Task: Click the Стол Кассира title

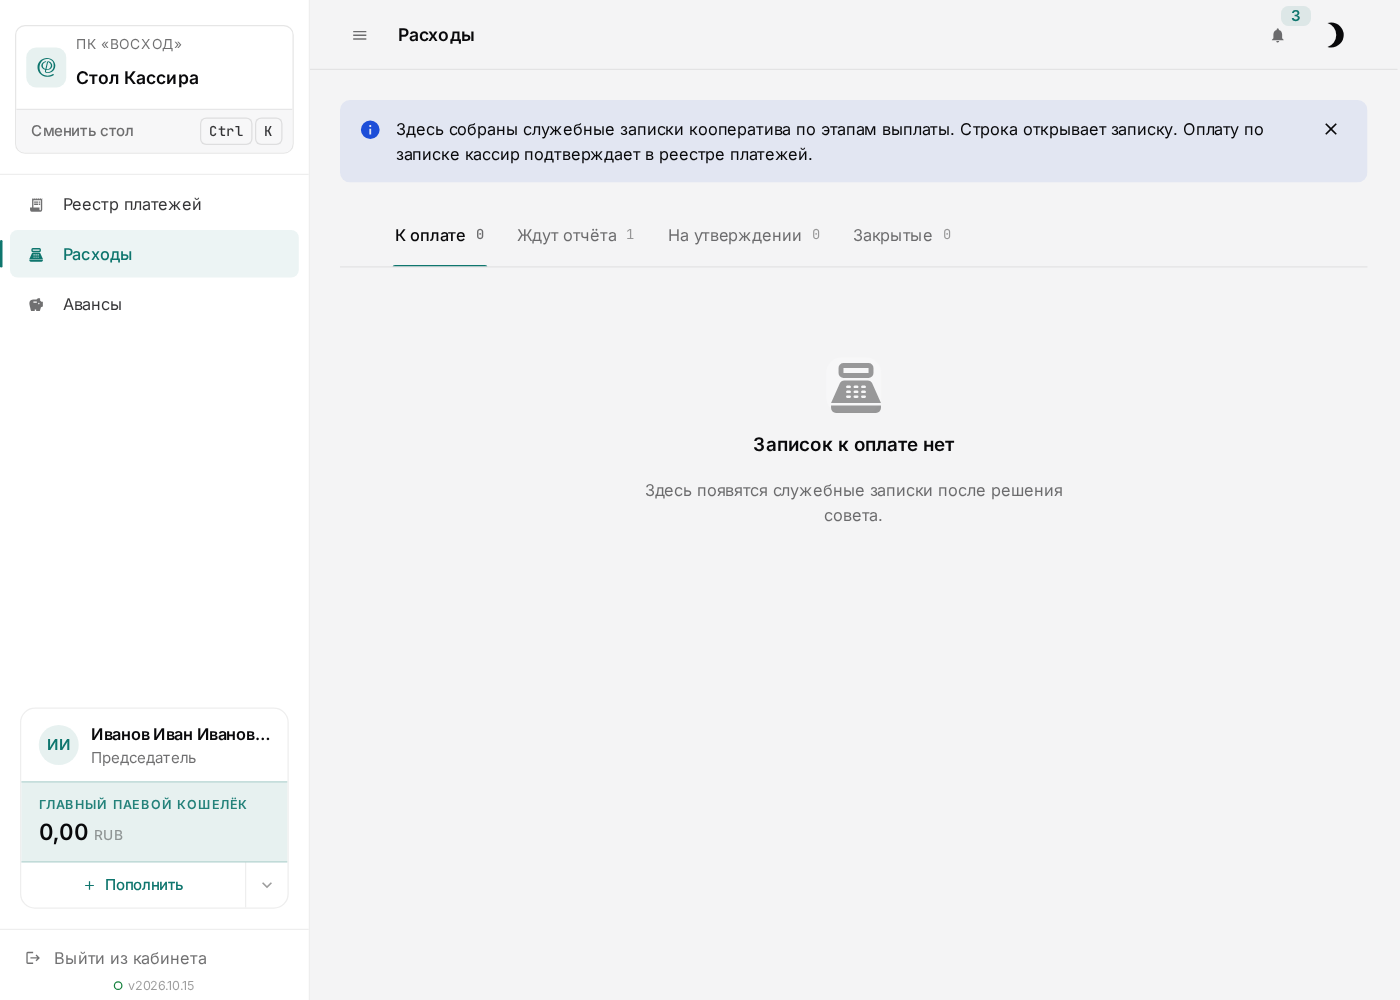Action: coord(137,78)
